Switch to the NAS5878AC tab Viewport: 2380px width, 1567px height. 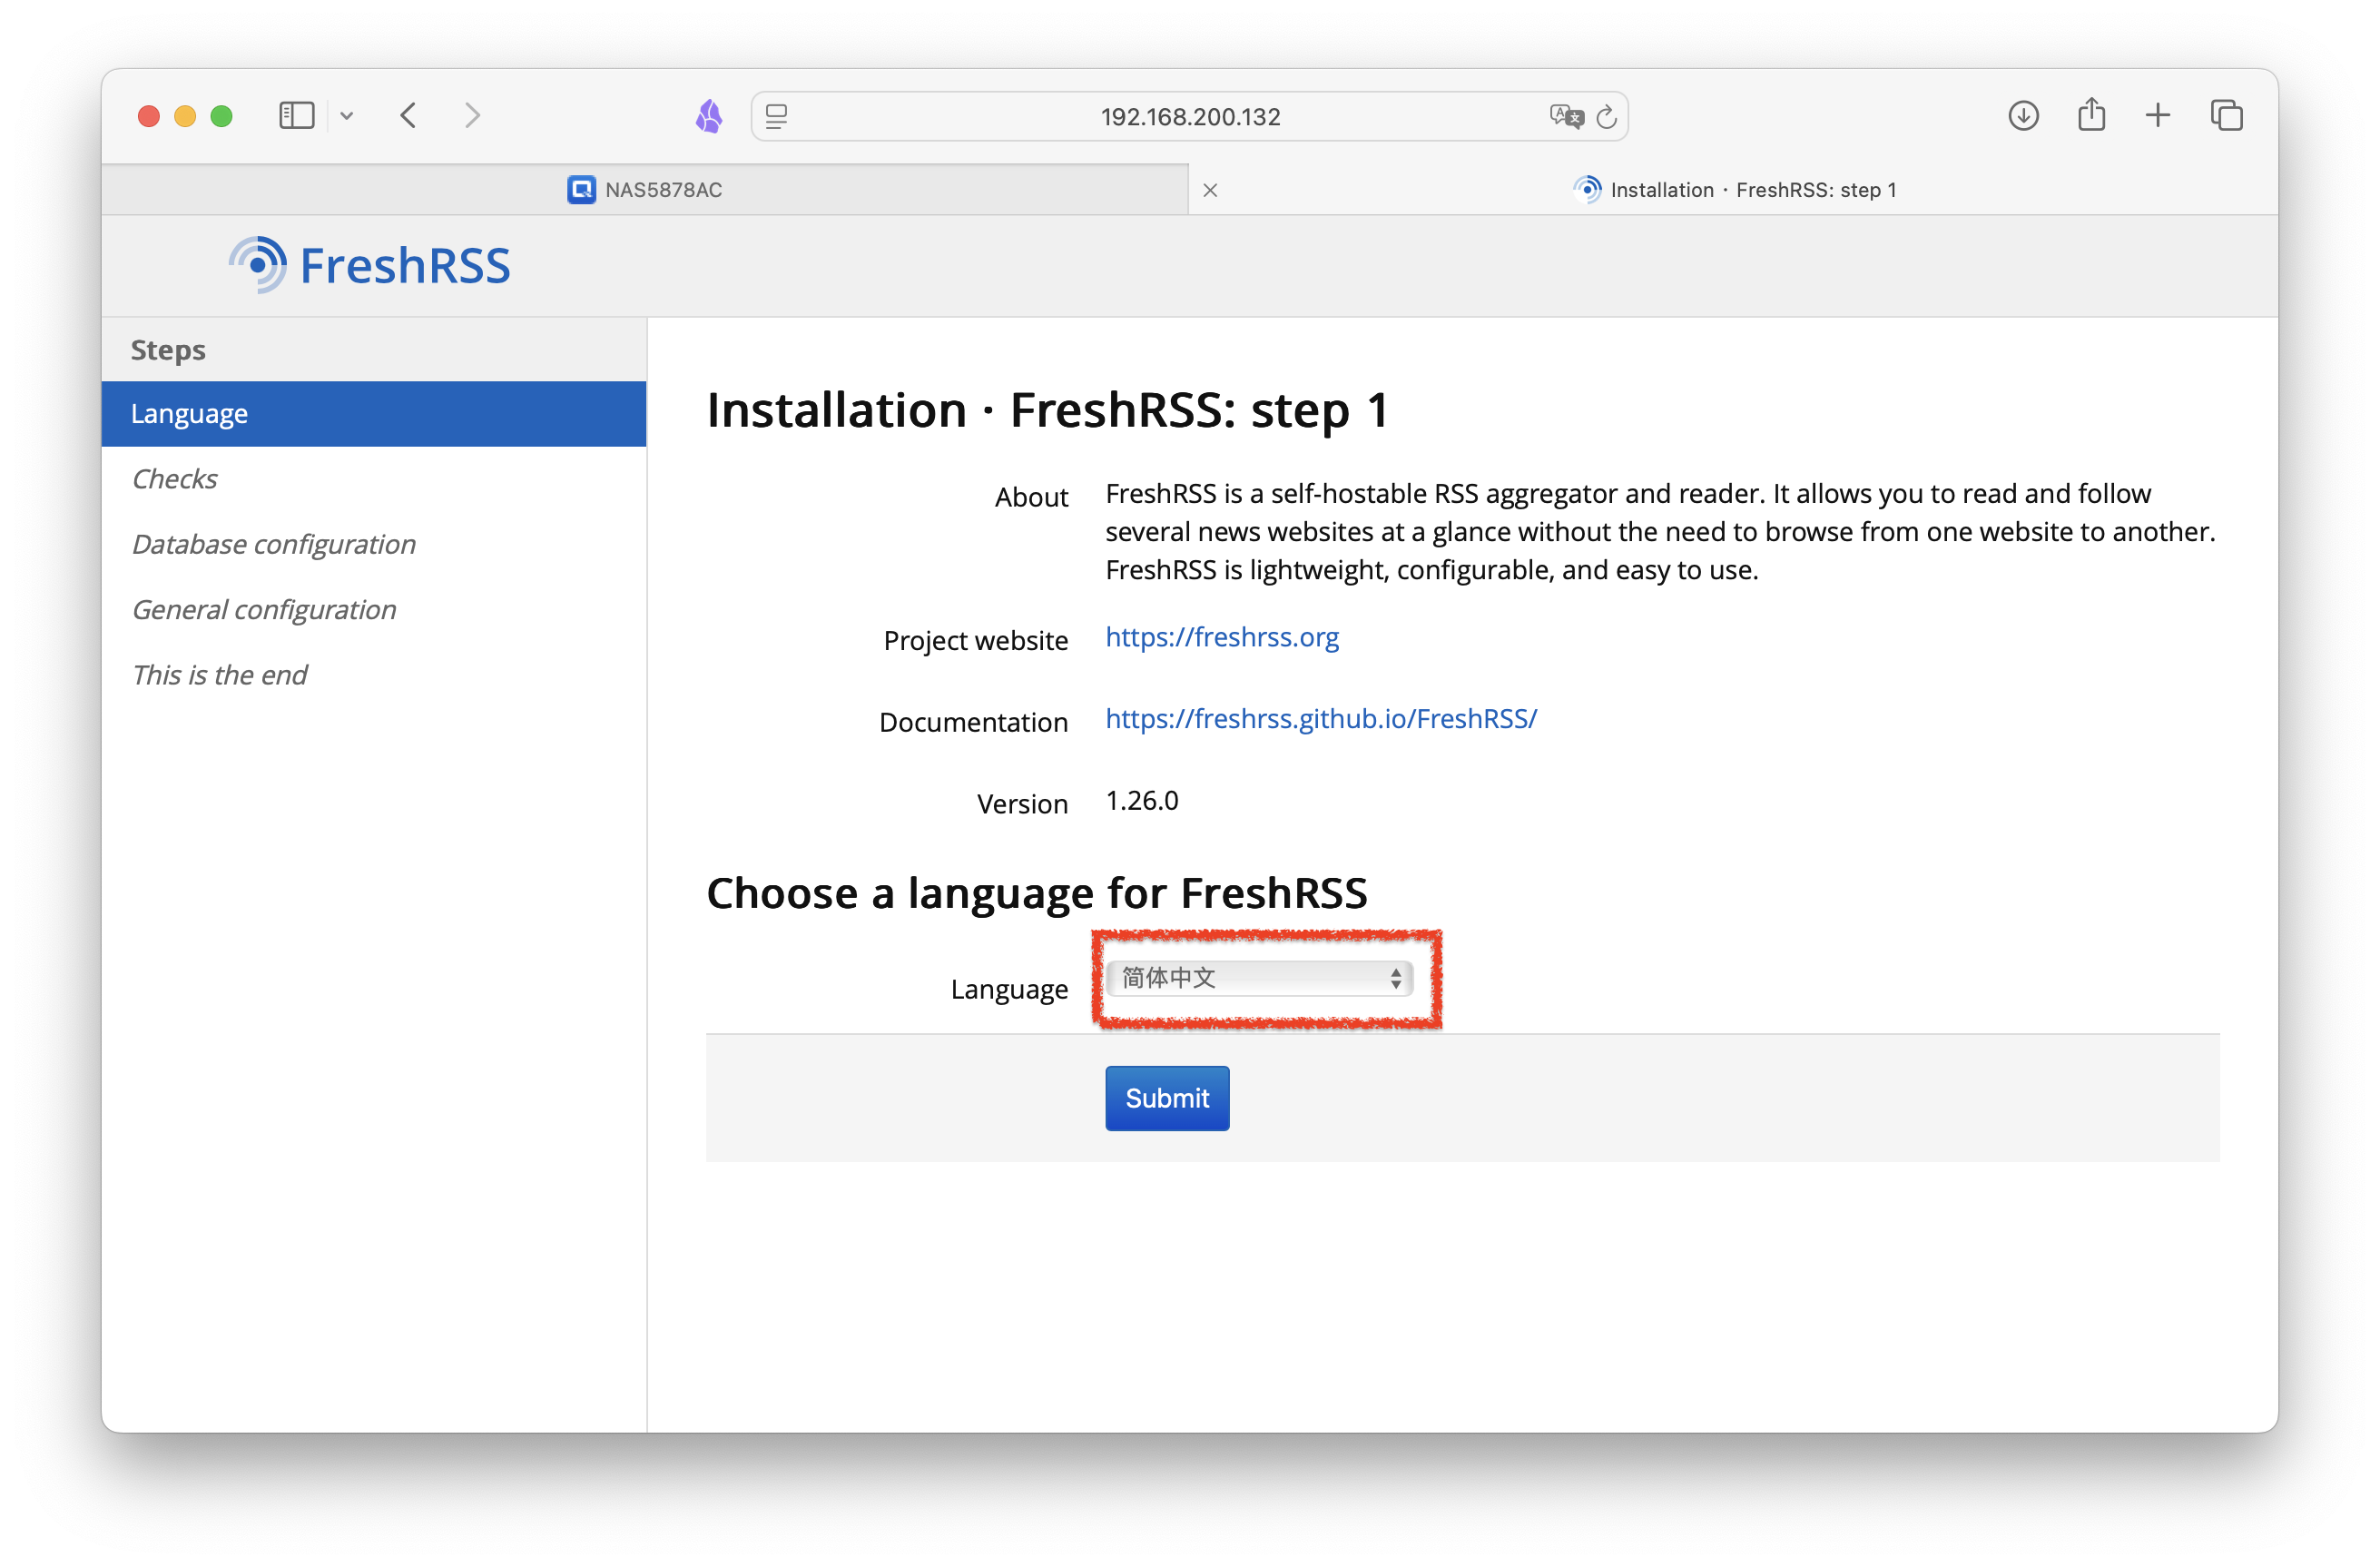(645, 190)
